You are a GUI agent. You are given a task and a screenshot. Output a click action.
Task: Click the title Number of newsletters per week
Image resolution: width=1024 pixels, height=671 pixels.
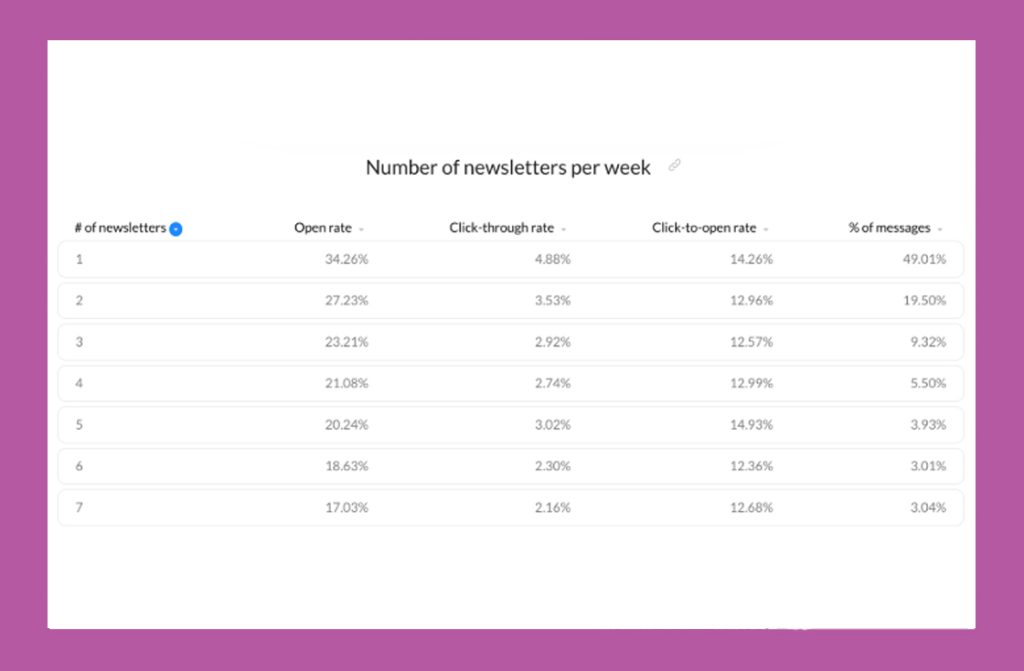pos(508,168)
